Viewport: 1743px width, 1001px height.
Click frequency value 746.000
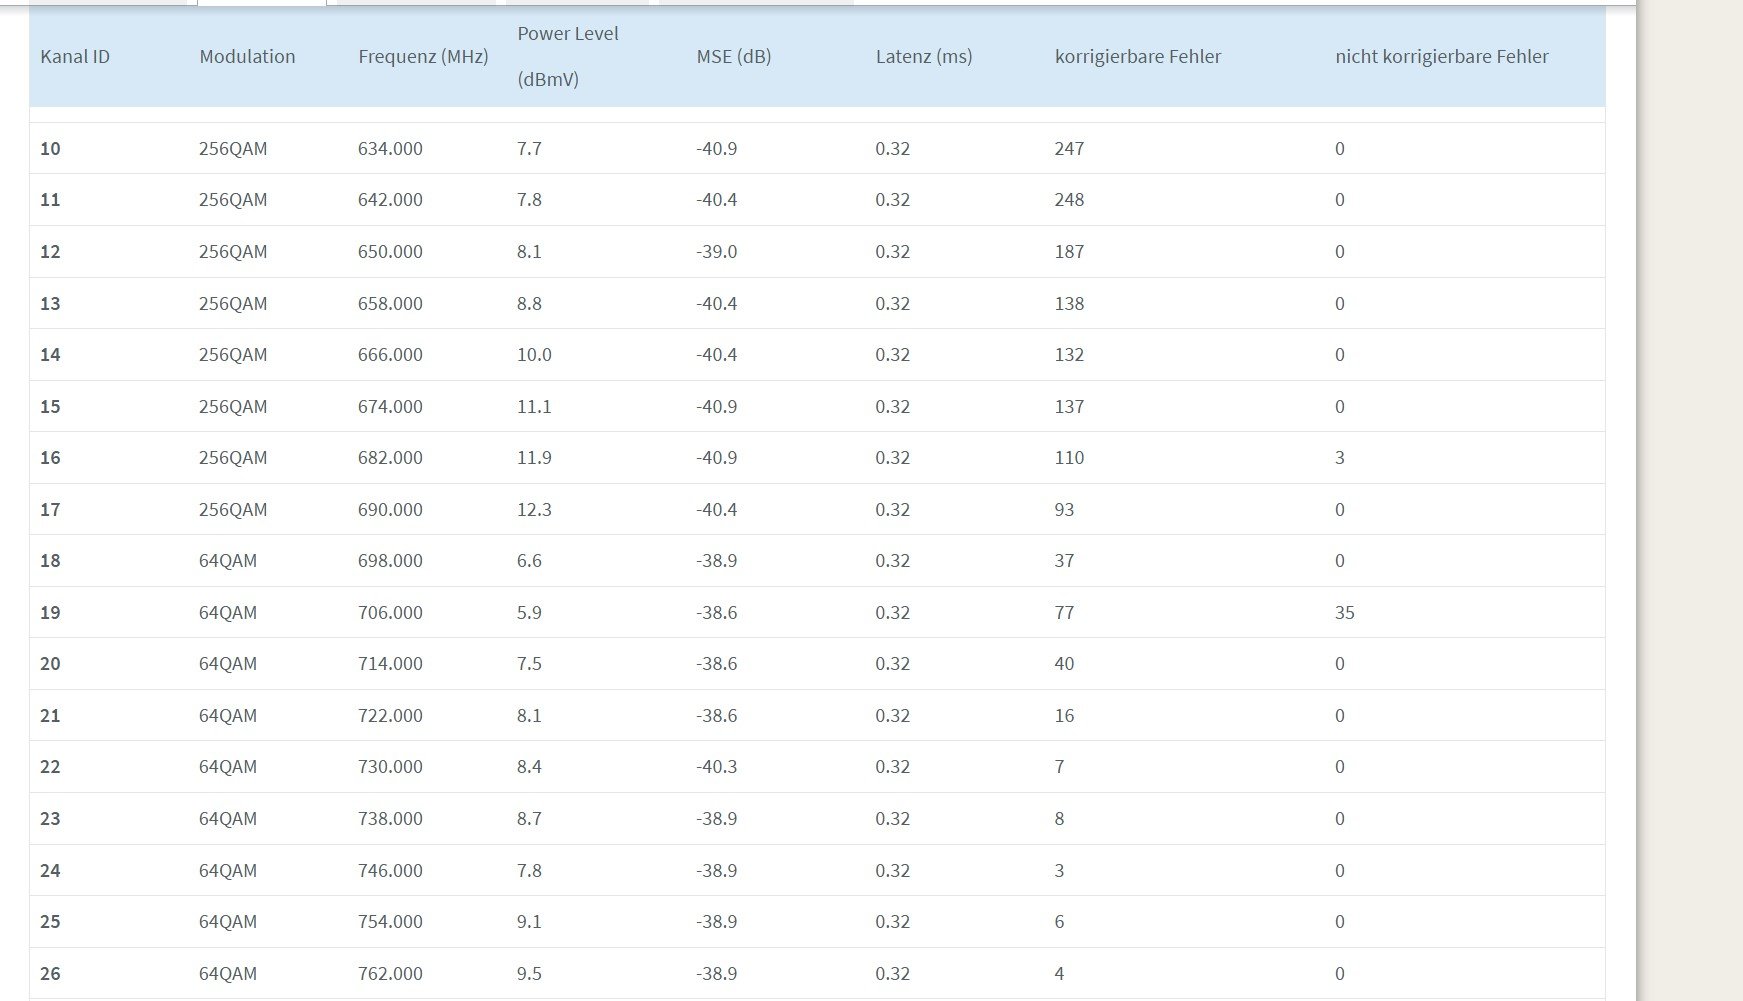(x=390, y=871)
